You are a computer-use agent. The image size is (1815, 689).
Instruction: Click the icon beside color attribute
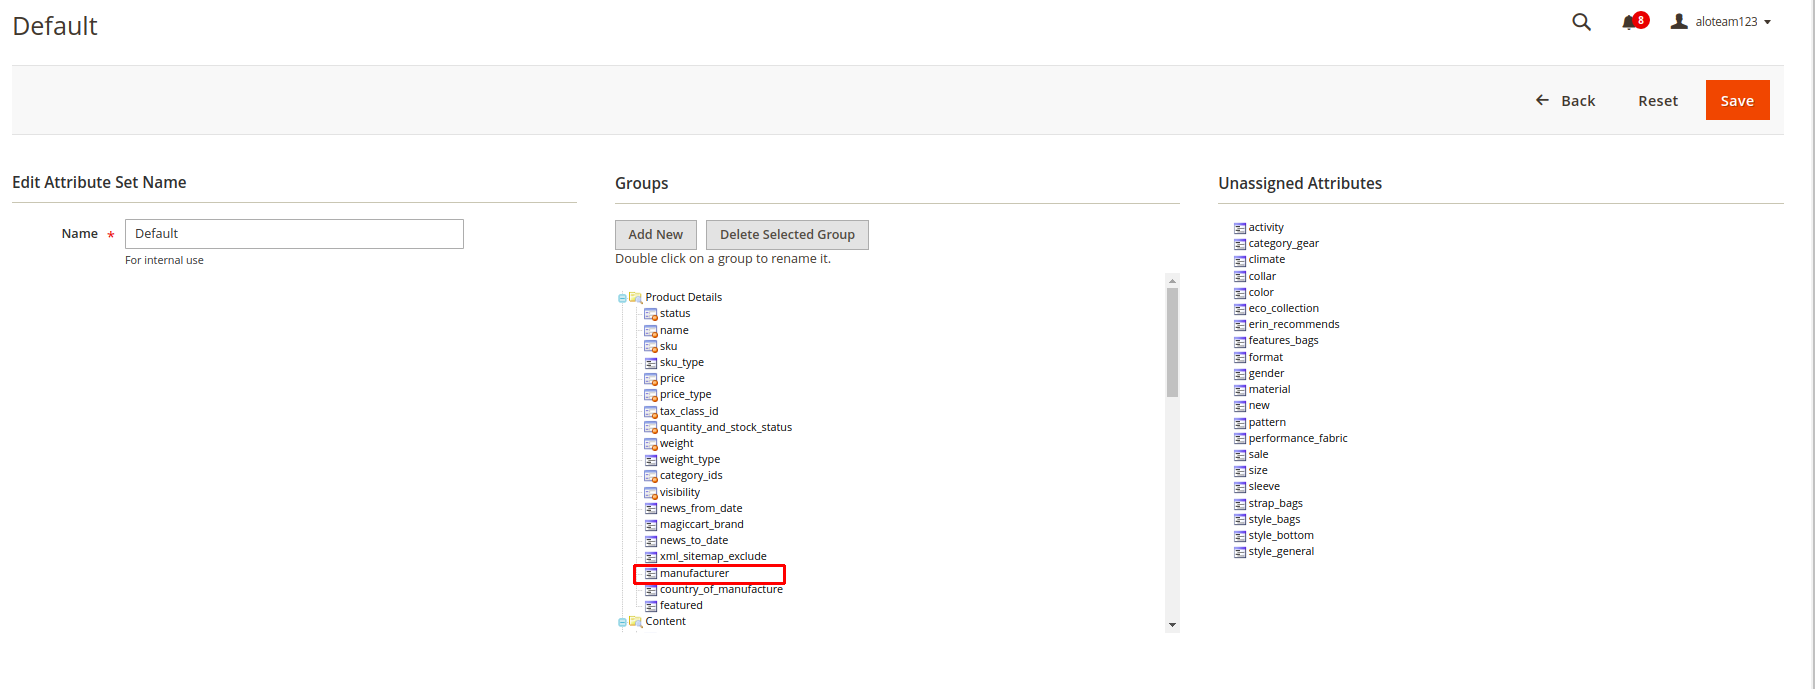click(x=1240, y=293)
